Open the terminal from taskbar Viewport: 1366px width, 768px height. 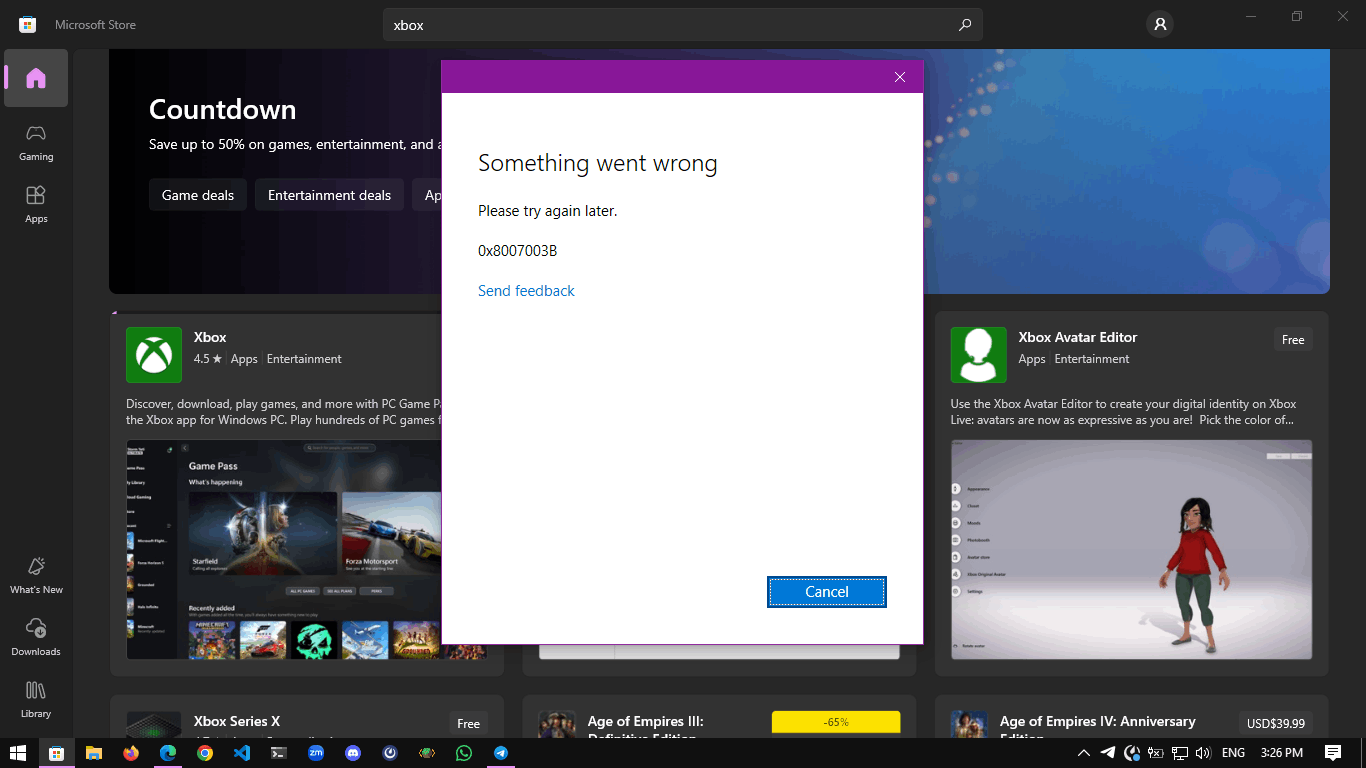(279, 753)
